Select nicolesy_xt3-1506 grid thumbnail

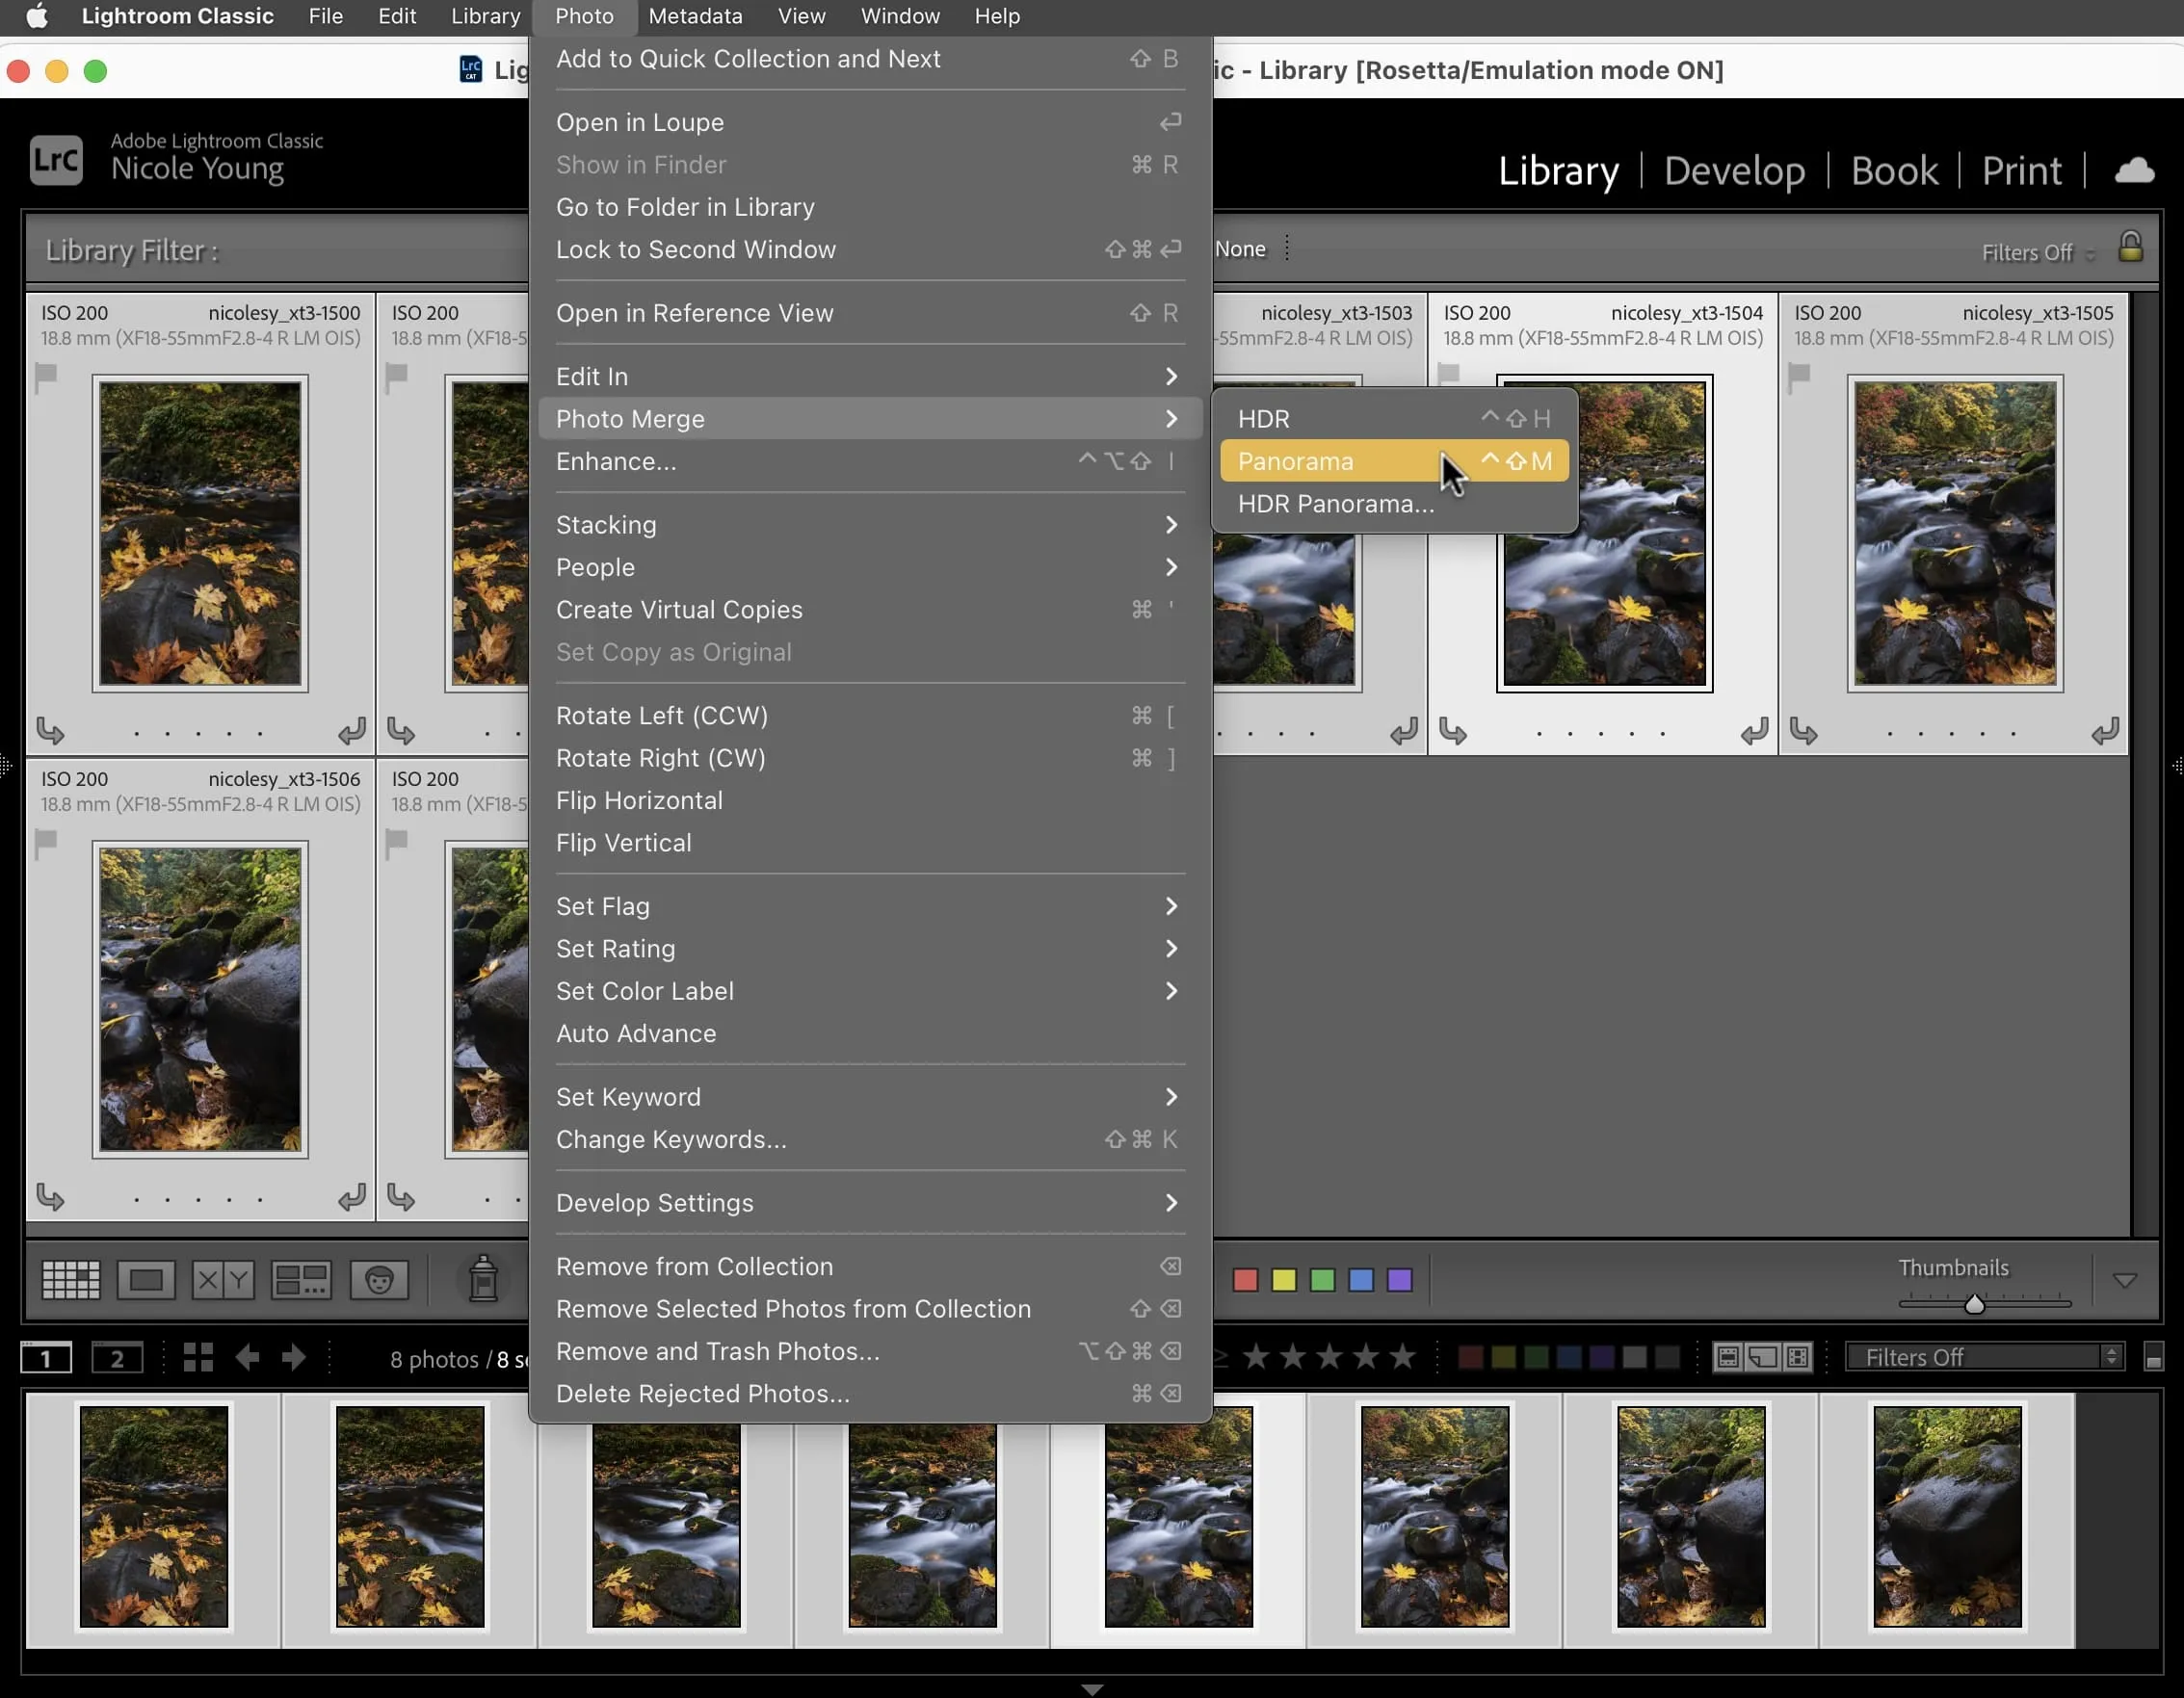click(x=200, y=999)
